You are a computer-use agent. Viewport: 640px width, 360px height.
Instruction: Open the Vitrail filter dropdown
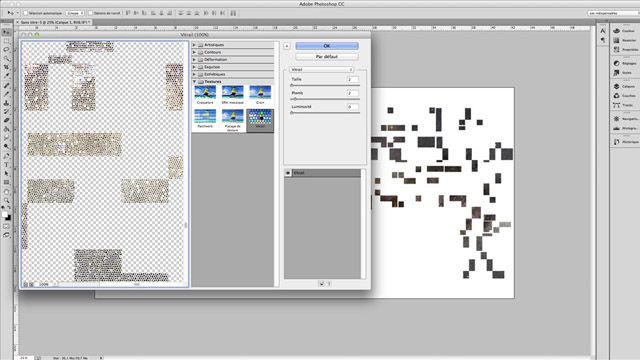pyautogui.click(x=322, y=70)
